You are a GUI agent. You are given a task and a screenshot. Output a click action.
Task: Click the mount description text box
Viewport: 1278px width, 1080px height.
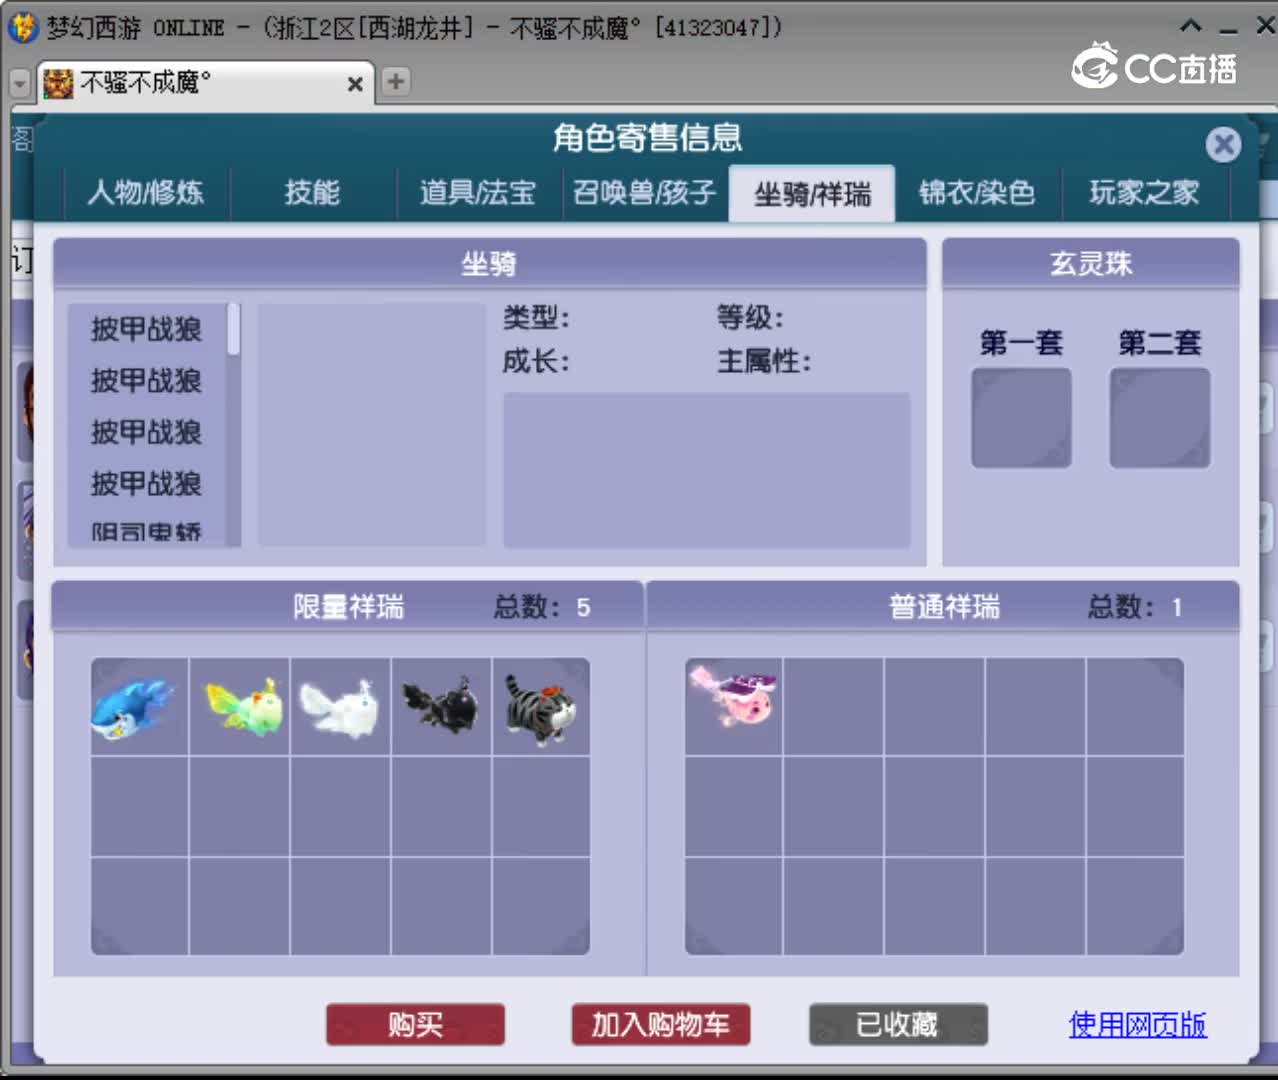click(x=707, y=470)
